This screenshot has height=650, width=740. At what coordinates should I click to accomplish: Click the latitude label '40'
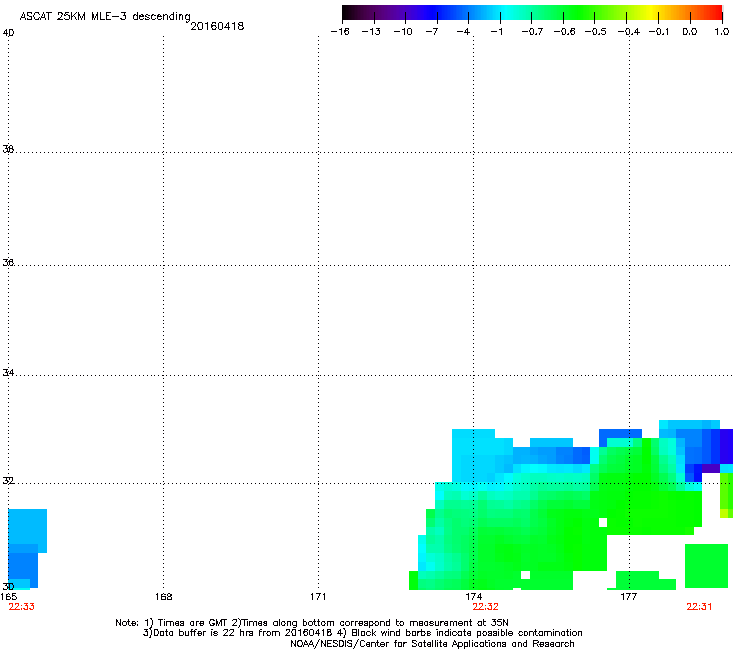pyautogui.click(x=8, y=33)
